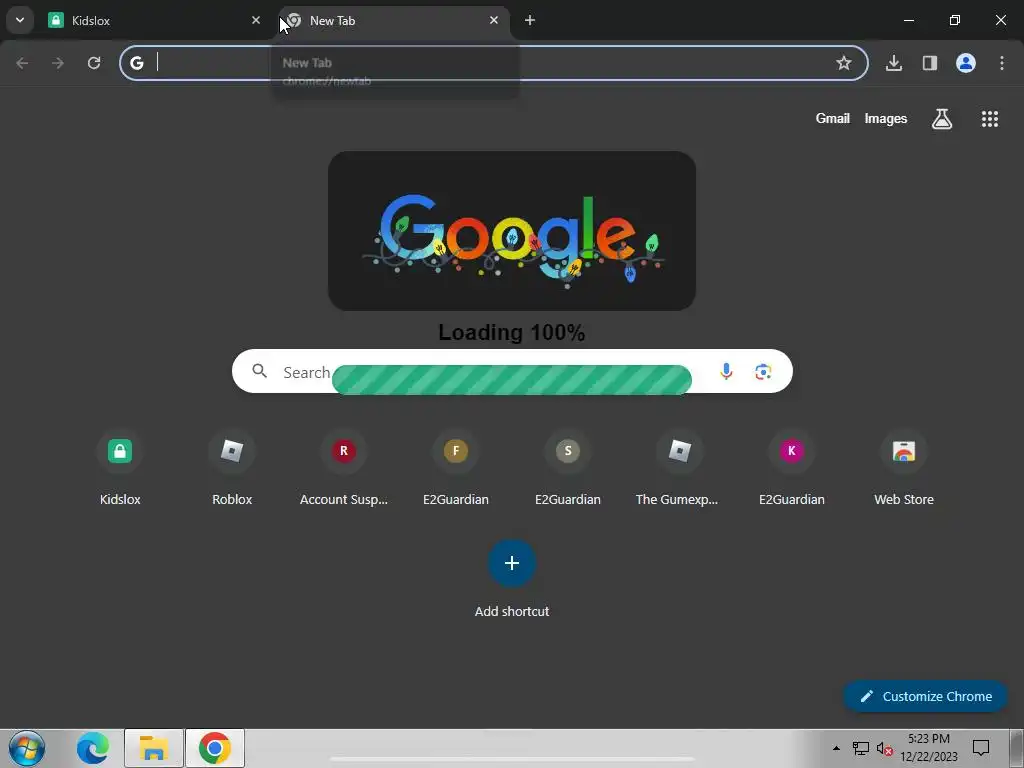Image resolution: width=1024 pixels, height=768 pixels.
Task: Click the green loading progress bar
Action: tap(512, 379)
